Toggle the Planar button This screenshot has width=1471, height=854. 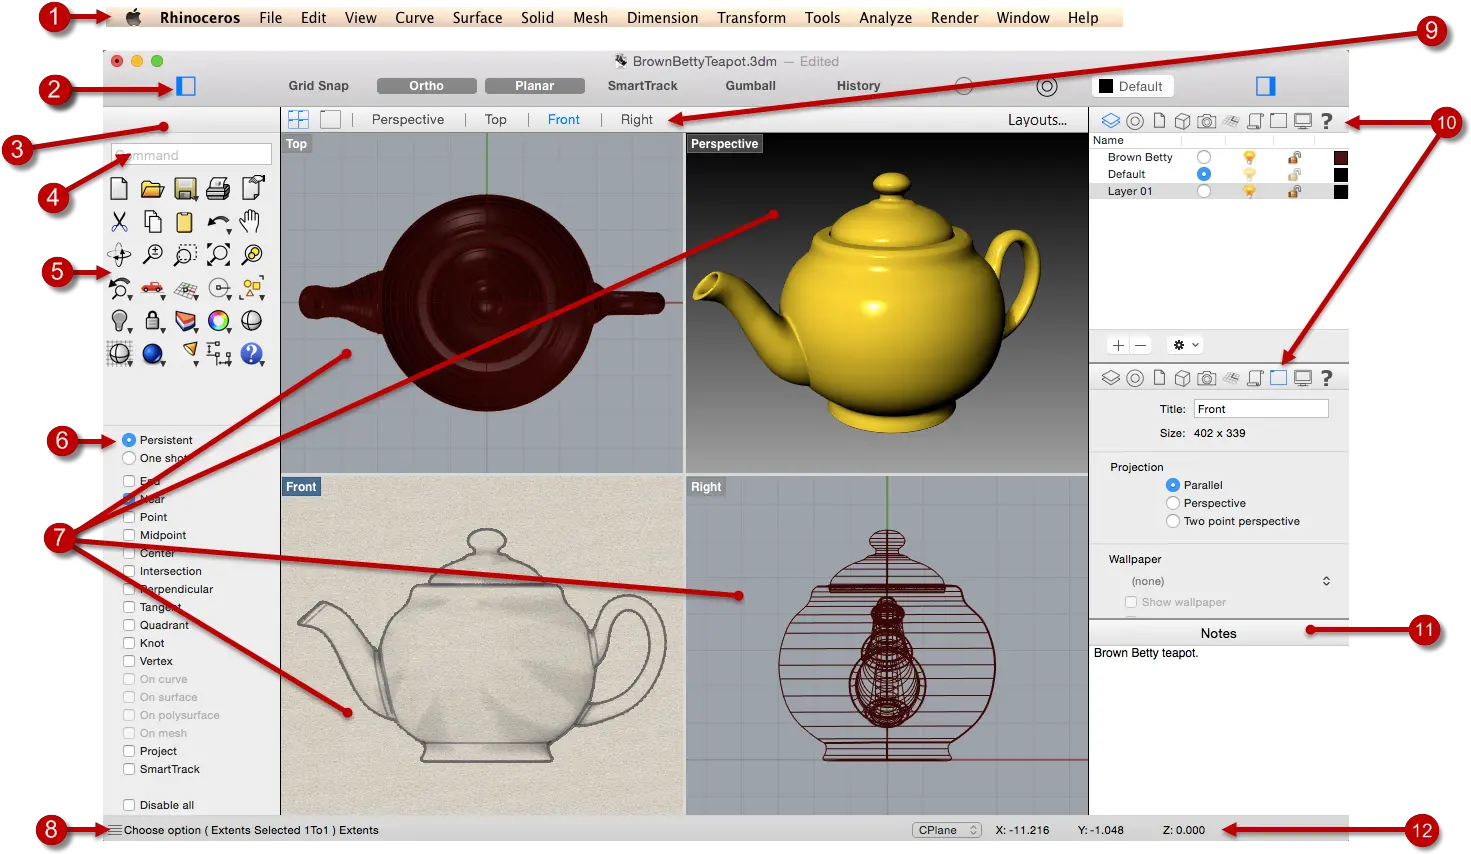[534, 86]
